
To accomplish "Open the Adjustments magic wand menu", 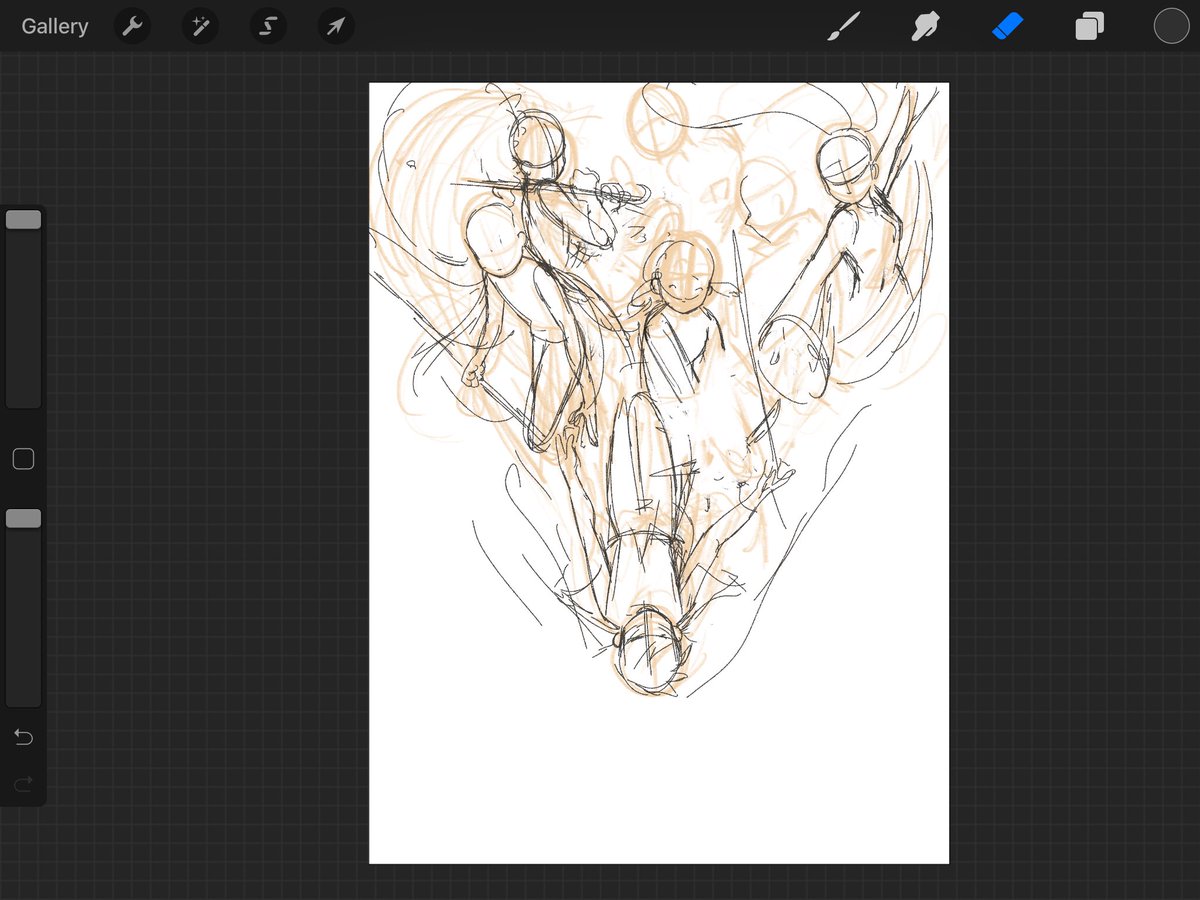I will (x=200, y=26).
